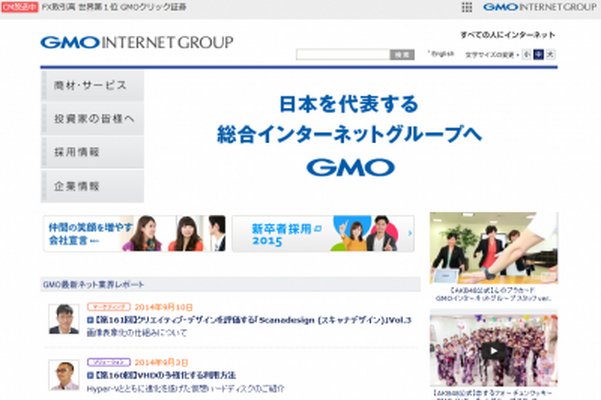Click the date 2014年9月10日
601x400 pixels.
pos(164,307)
